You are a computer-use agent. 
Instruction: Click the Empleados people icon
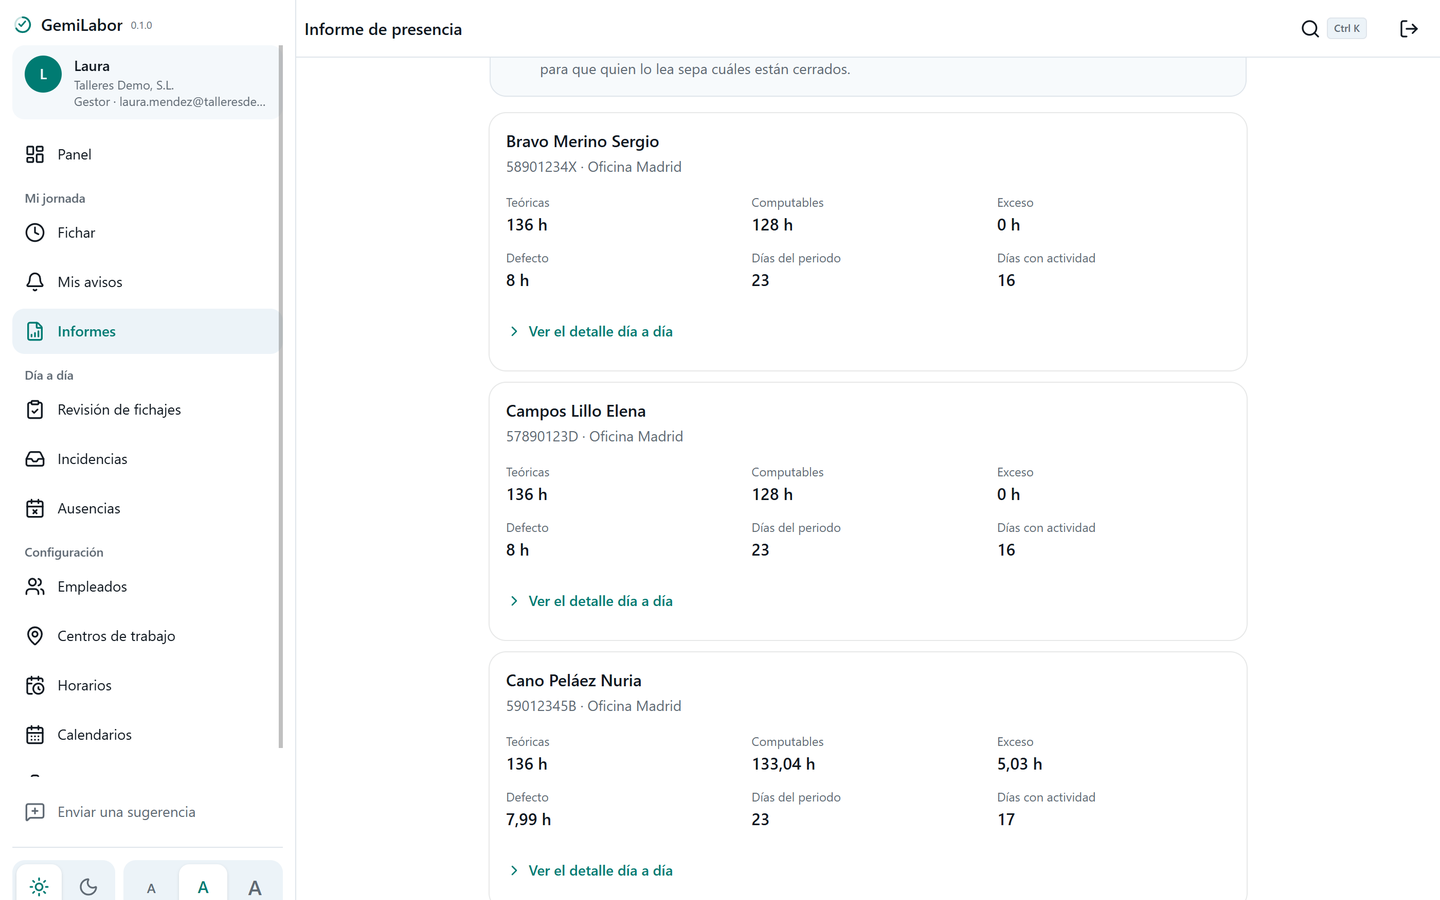(35, 586)
